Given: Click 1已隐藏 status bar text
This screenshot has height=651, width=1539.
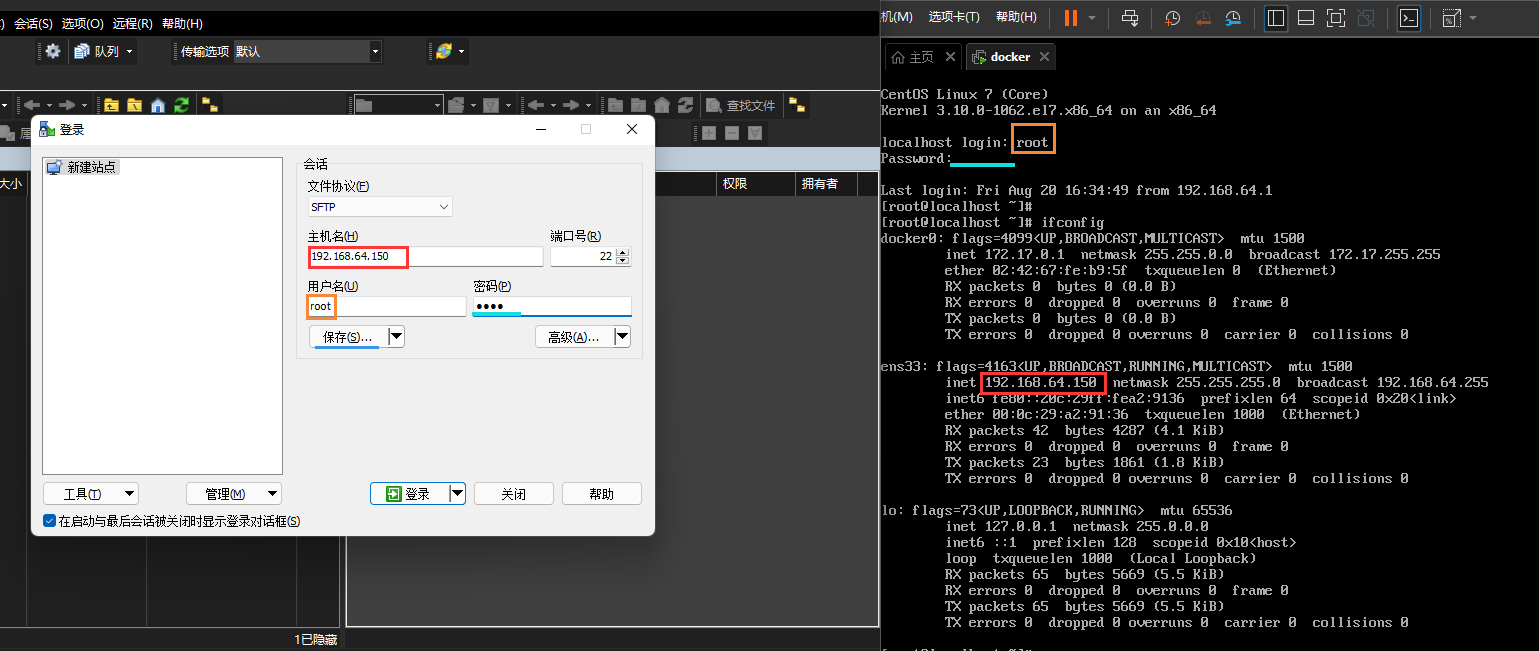Looking at the screenshot, I should tap(316, 639).
